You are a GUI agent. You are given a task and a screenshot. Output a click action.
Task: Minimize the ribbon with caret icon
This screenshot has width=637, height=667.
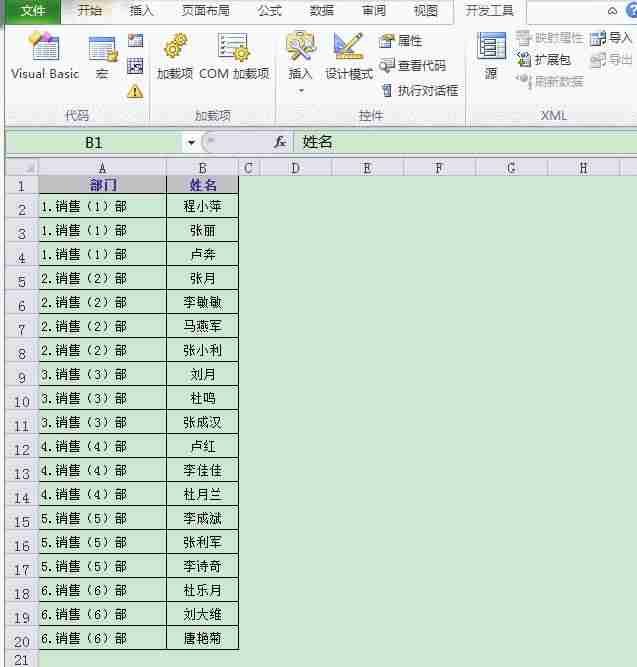coord(612,11)
